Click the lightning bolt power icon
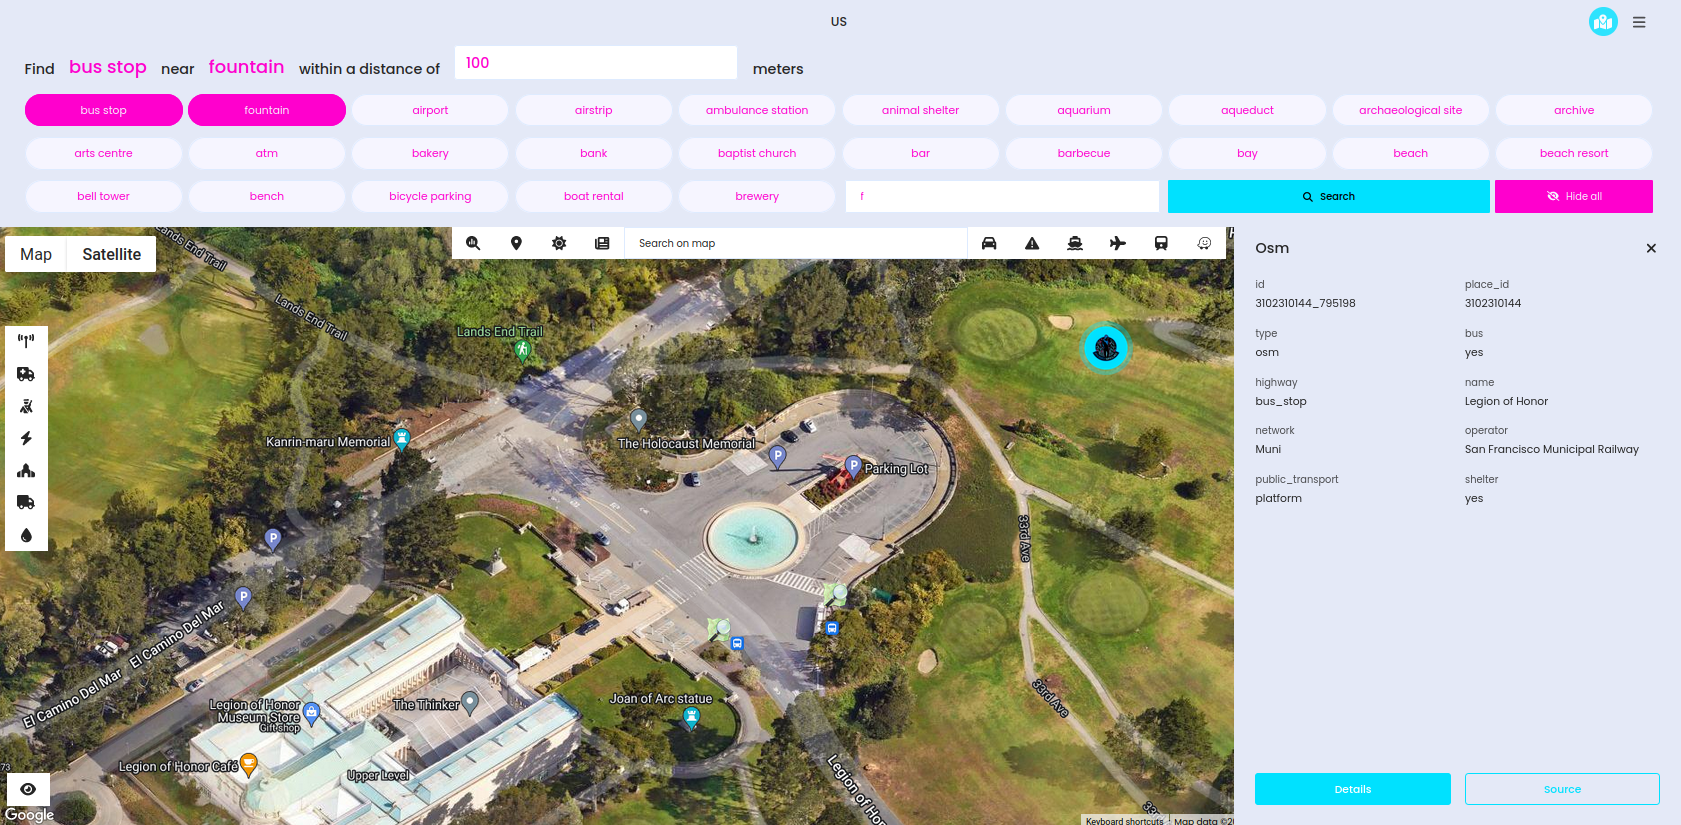Image resolution: width=1681 pixels, height=825 pixels. coord(26,438)
